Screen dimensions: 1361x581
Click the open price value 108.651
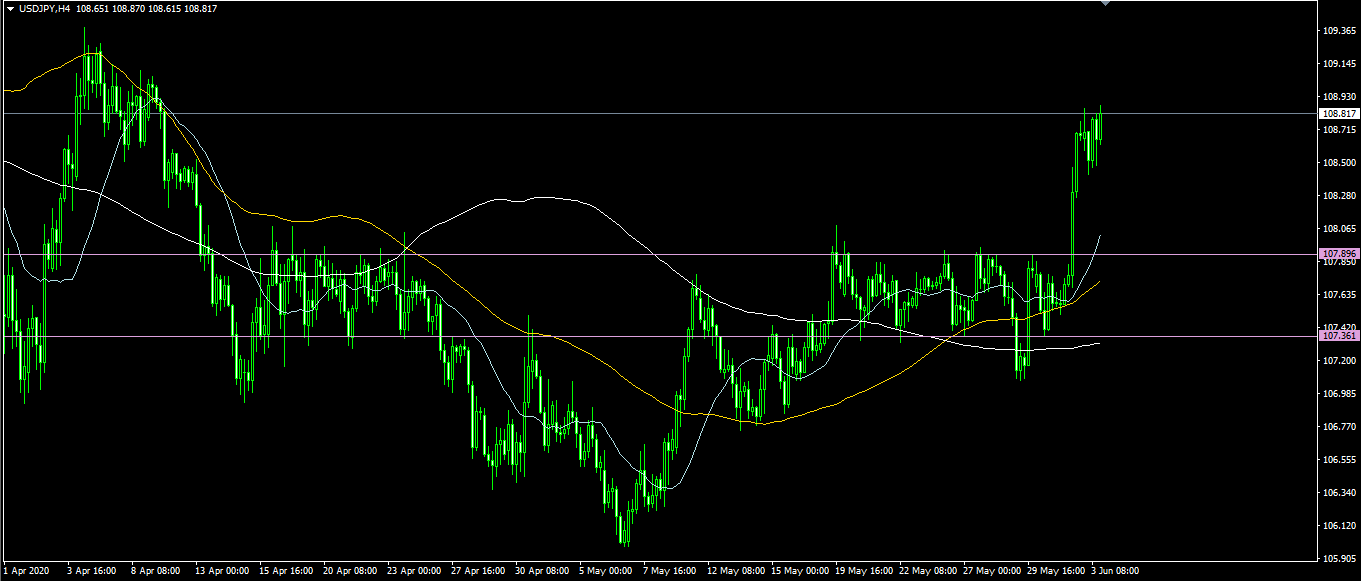(x=93, y=9)
